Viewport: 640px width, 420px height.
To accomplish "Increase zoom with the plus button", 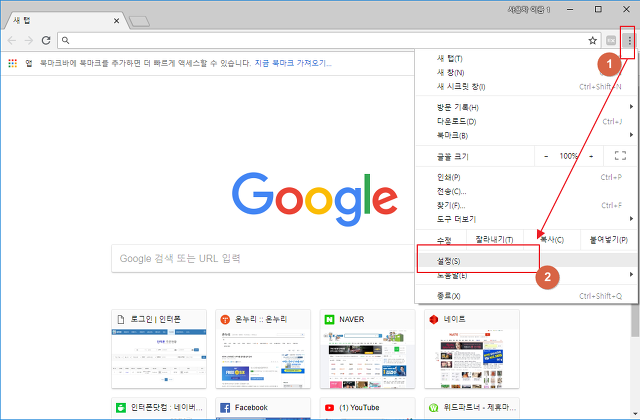I will (591, 156).
